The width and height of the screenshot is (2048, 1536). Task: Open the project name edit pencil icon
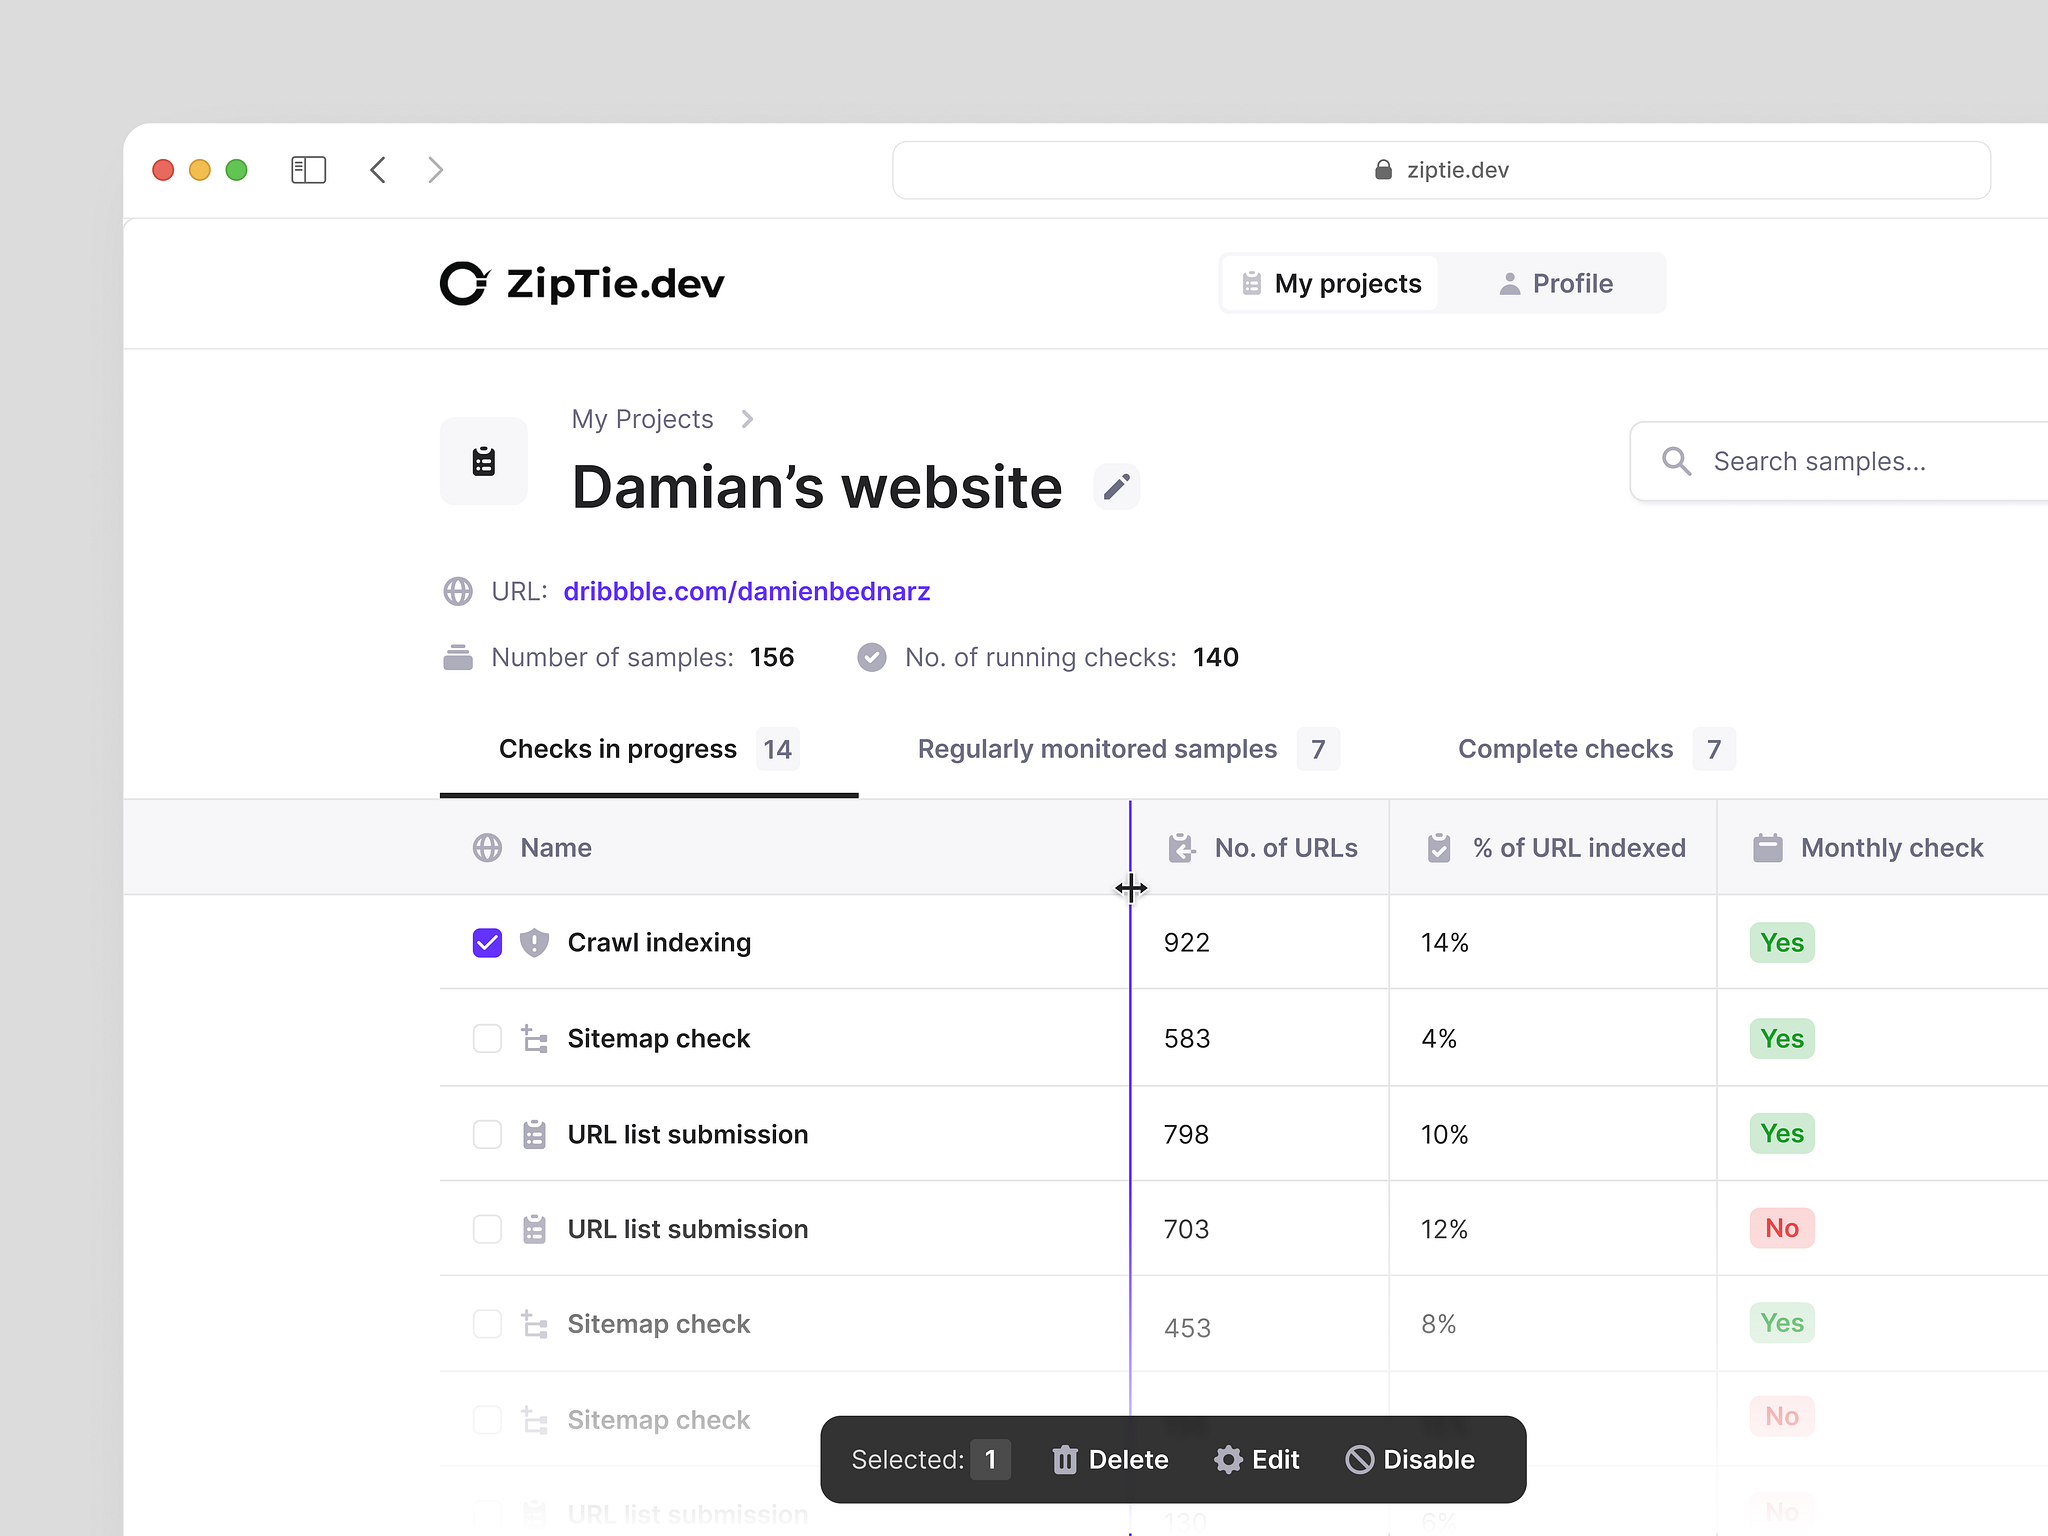[x=1116, y=487]
